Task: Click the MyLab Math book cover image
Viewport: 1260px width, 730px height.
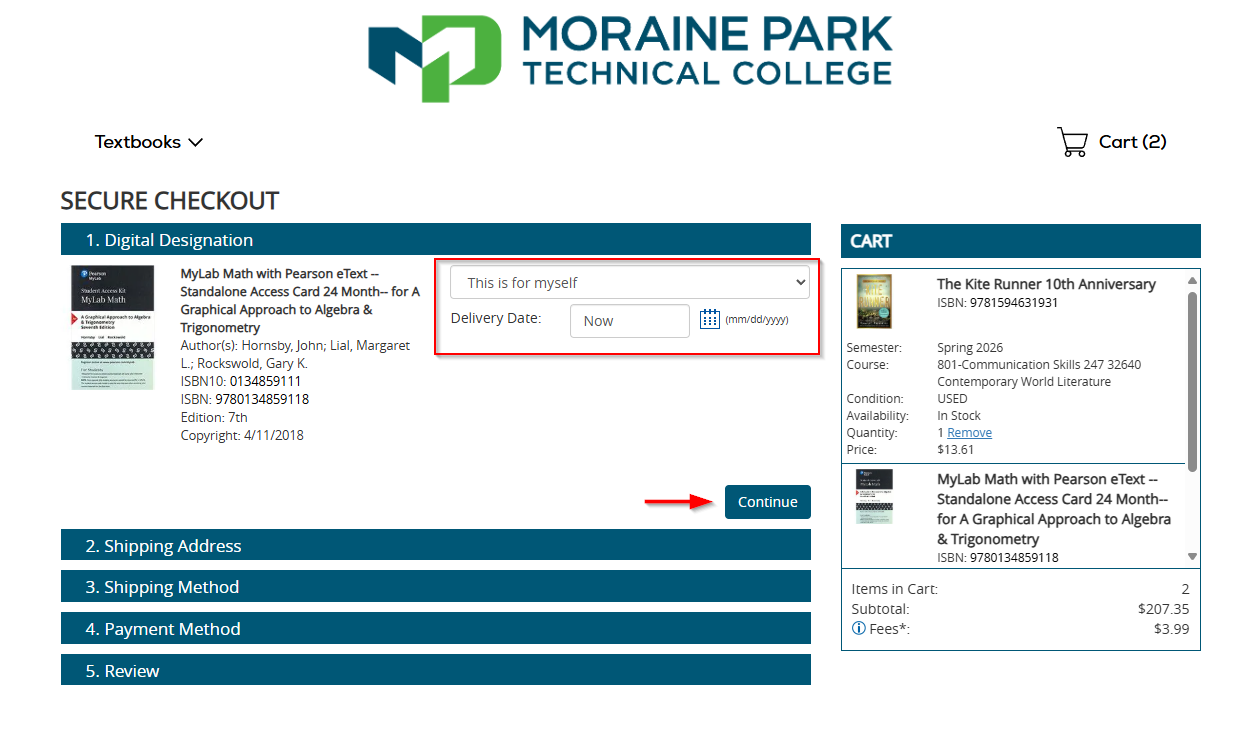Action: click(x=113, y=327)
